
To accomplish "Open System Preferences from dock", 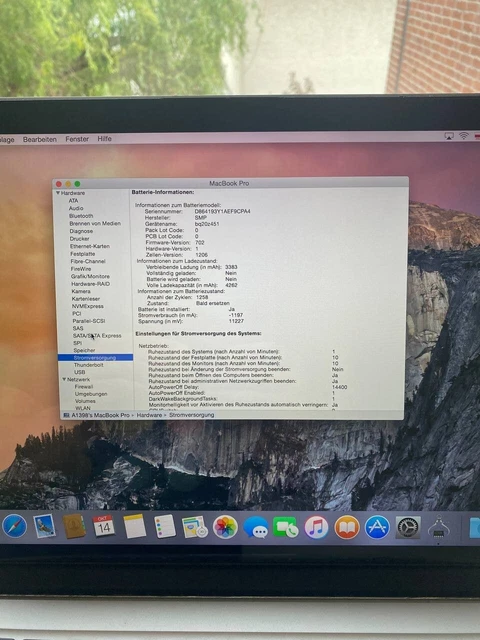I will [408, 527].
